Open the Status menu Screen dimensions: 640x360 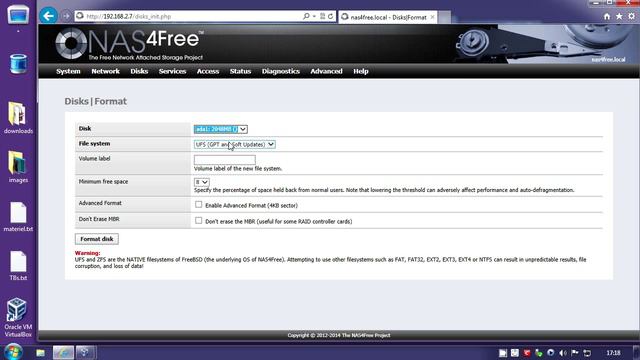(240, 71)
